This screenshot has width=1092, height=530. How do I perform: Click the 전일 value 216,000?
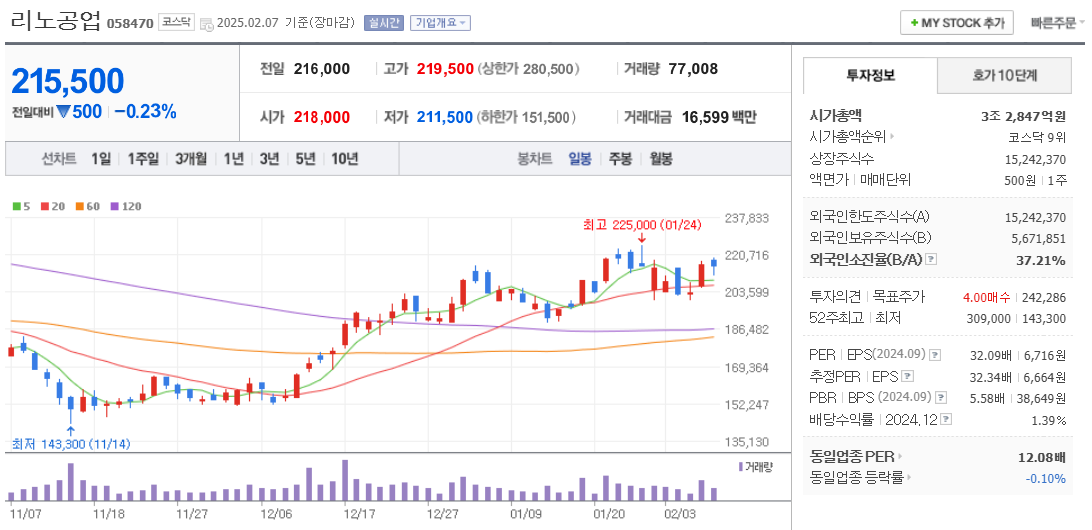pos(322,69)
